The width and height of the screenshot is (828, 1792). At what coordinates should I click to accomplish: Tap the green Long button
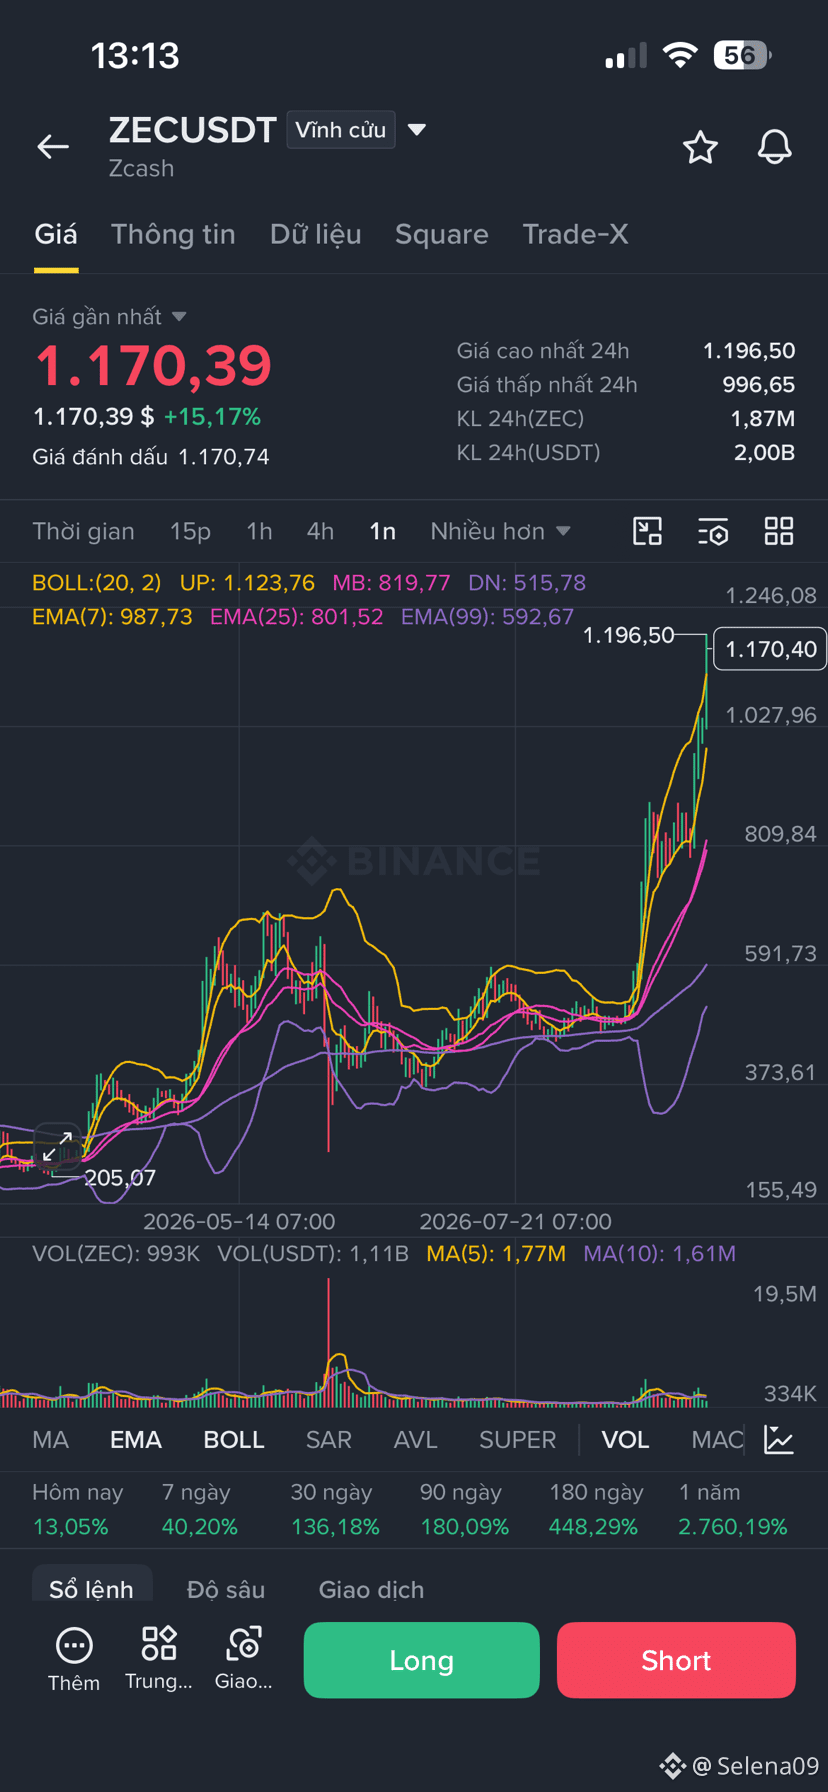(x=421, y=1660)
